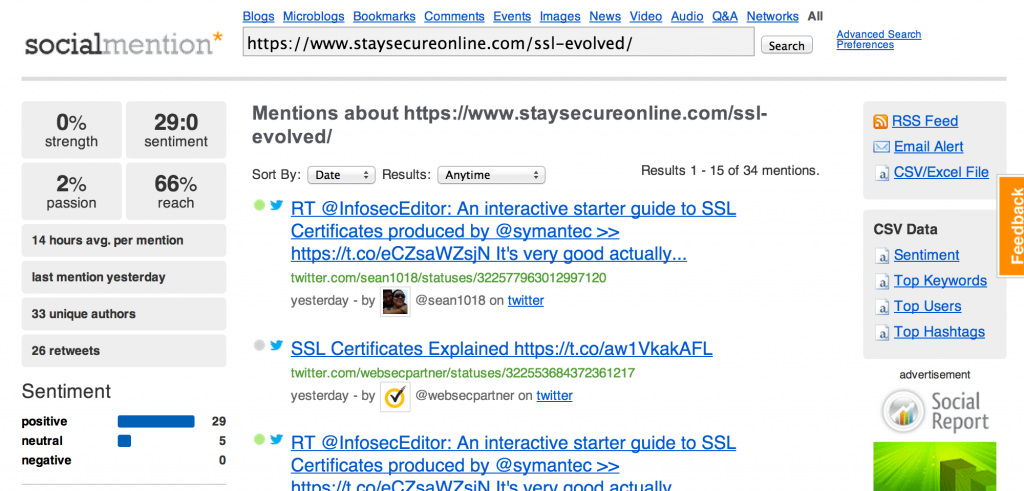Click '33 unique authors' text
Image resolution: width=1024 pixels, height=491 pixels.
click(x=84, y=314)
